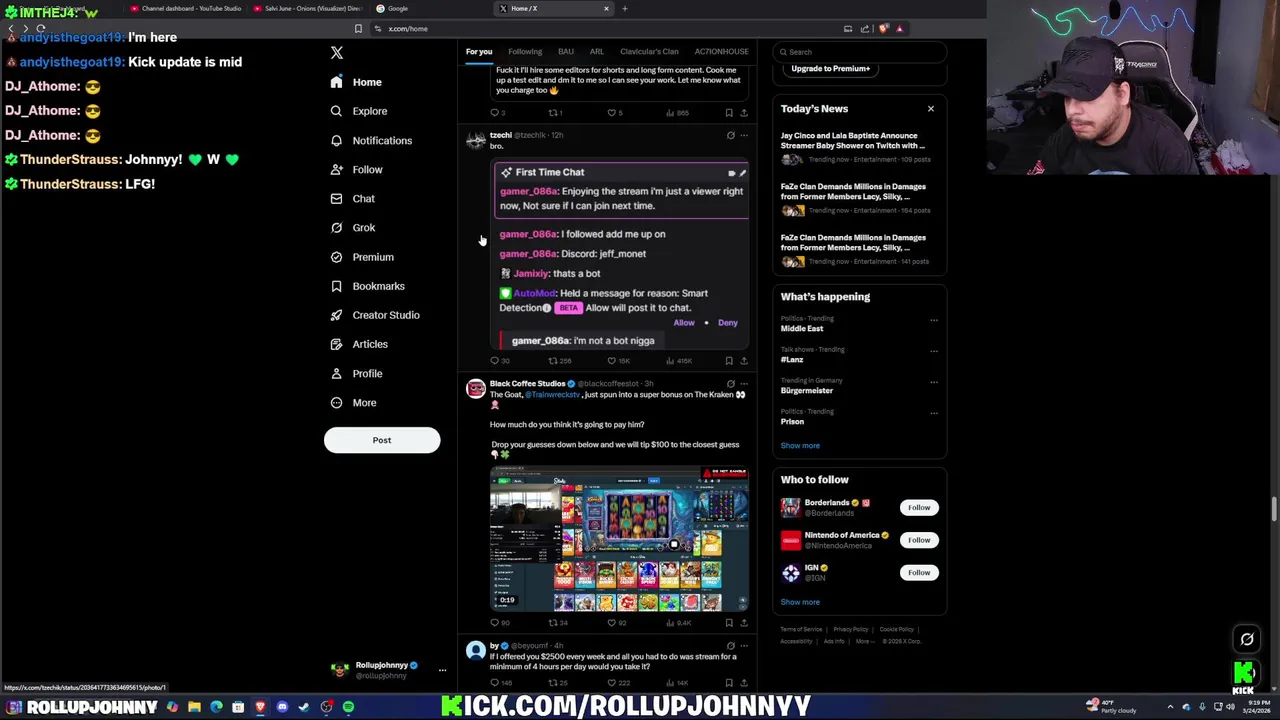The height and width of the screenshot is (720, 1280).
Task: Click Grok icon on tzechi's post
Action: pyautogui.click(x=731, y=135)
